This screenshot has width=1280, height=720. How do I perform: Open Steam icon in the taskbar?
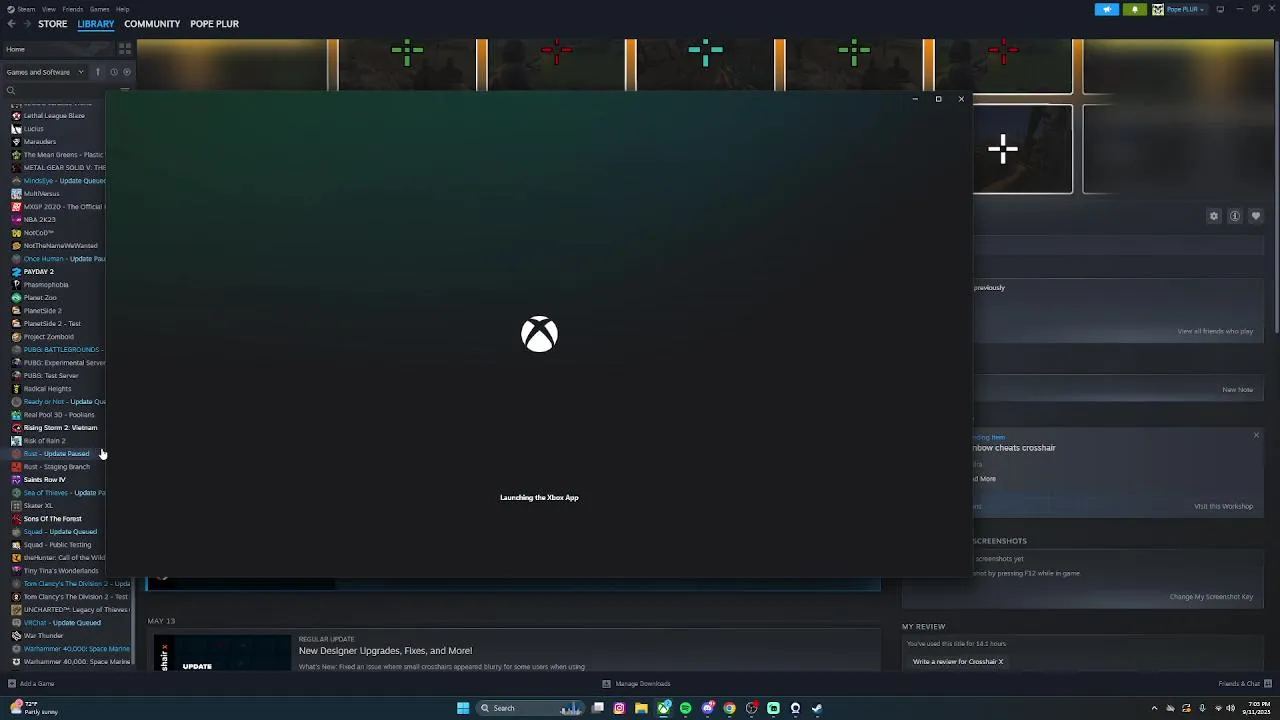(x=817, y=708)
